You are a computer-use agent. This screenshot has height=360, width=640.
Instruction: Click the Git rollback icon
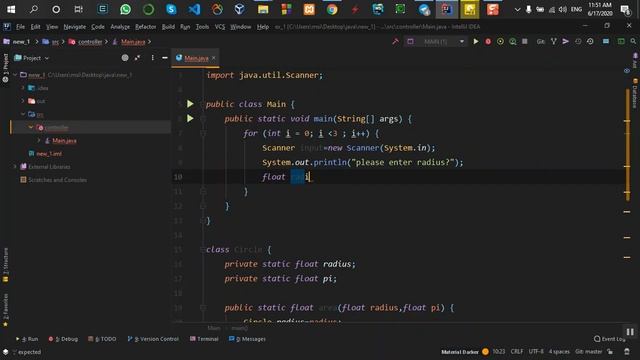pyautogui.click(x=590, y=41)
